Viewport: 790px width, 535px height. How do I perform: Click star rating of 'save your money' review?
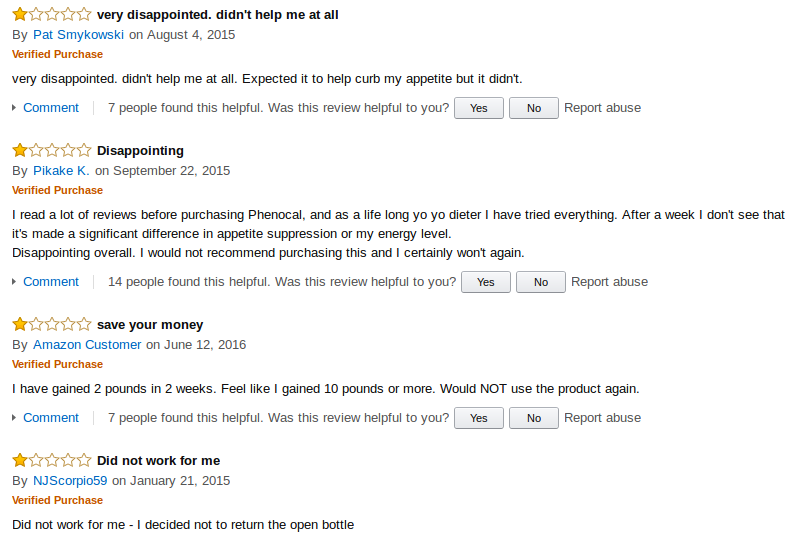tap(52, 324)
